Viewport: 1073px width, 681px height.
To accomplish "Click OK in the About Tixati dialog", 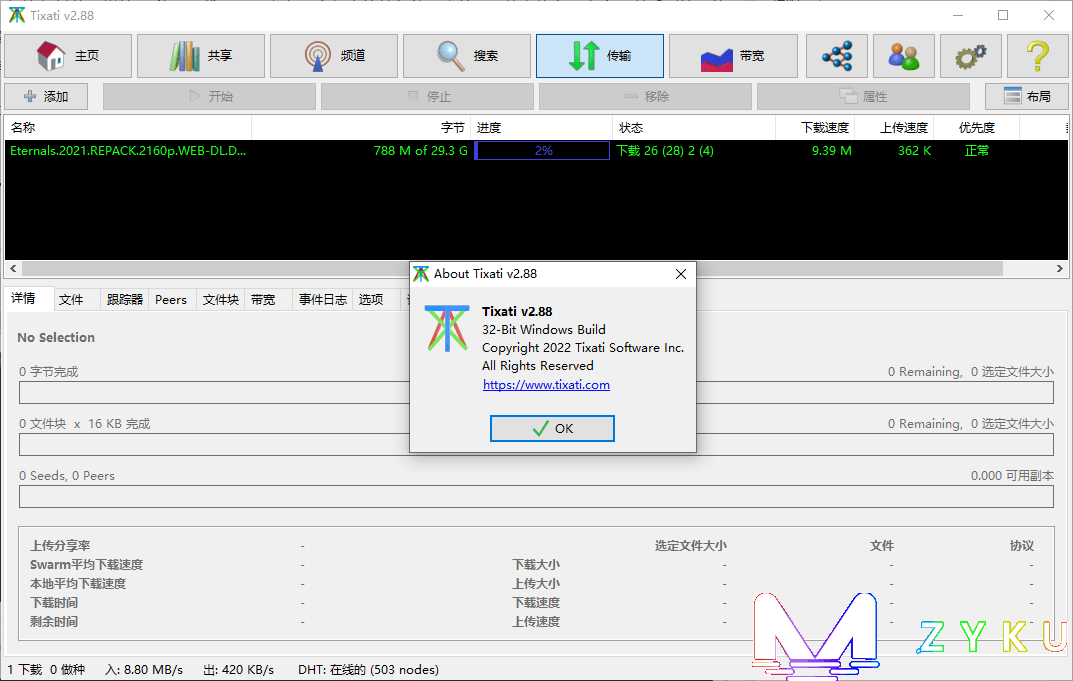I will [x=552, y=428].
